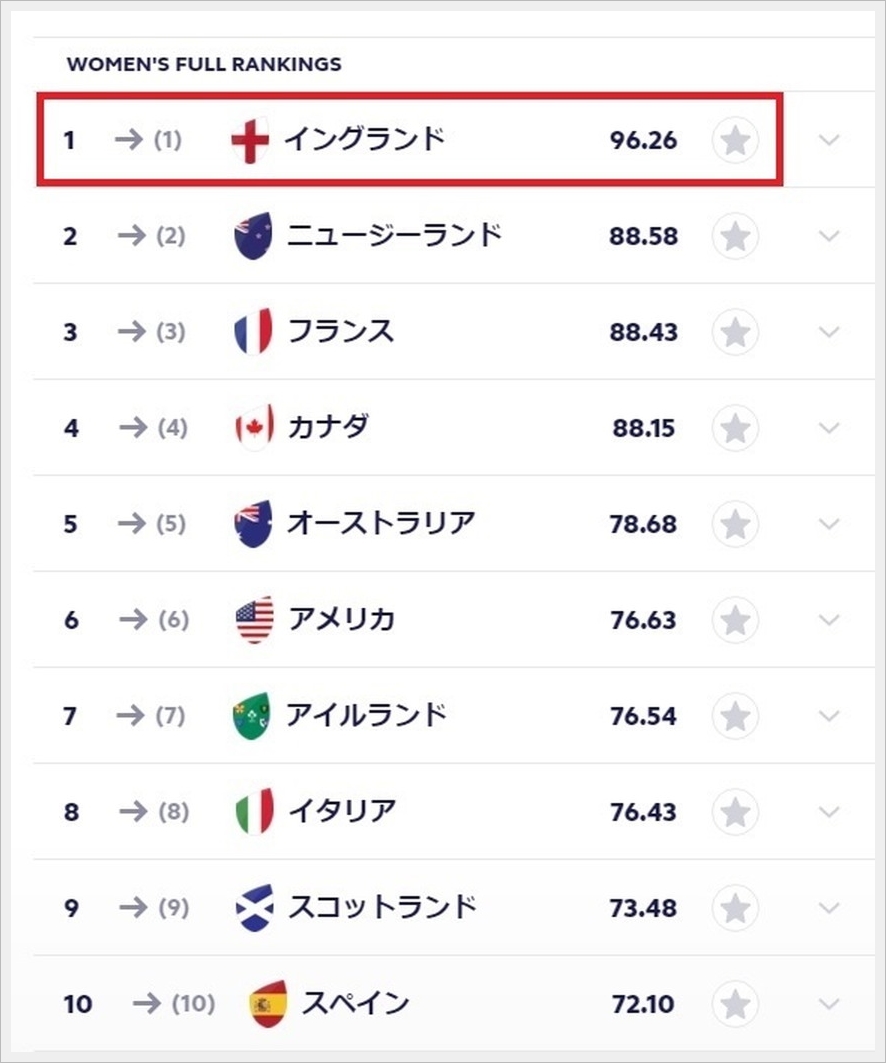Click the USA flag icon
The image size is (886, 1063).
click(x=253, y=620)
